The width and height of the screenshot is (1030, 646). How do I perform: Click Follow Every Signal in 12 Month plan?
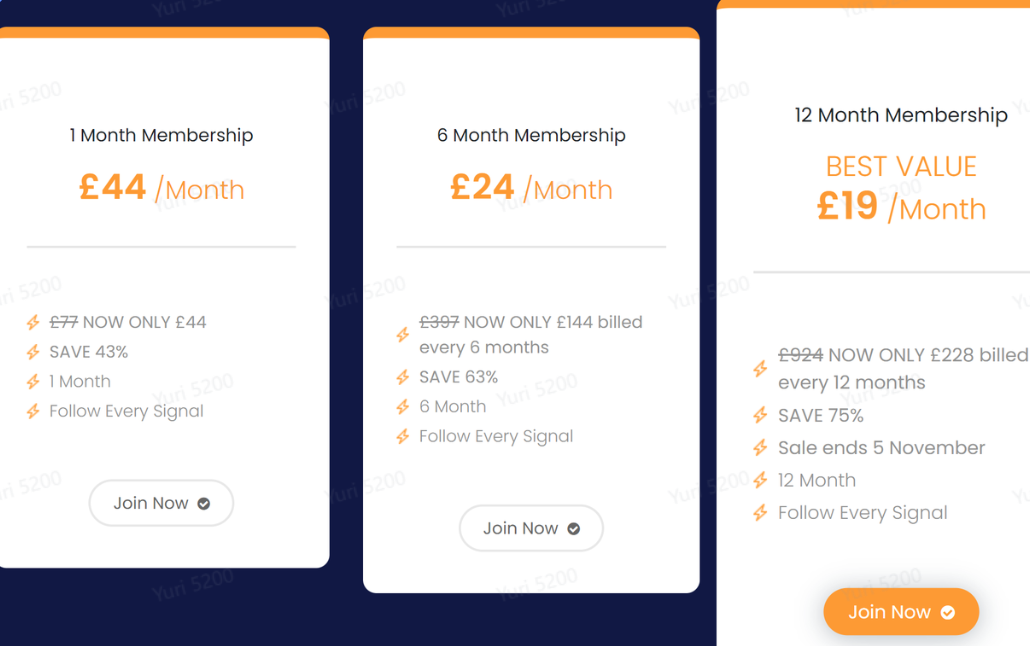(862, 513)
